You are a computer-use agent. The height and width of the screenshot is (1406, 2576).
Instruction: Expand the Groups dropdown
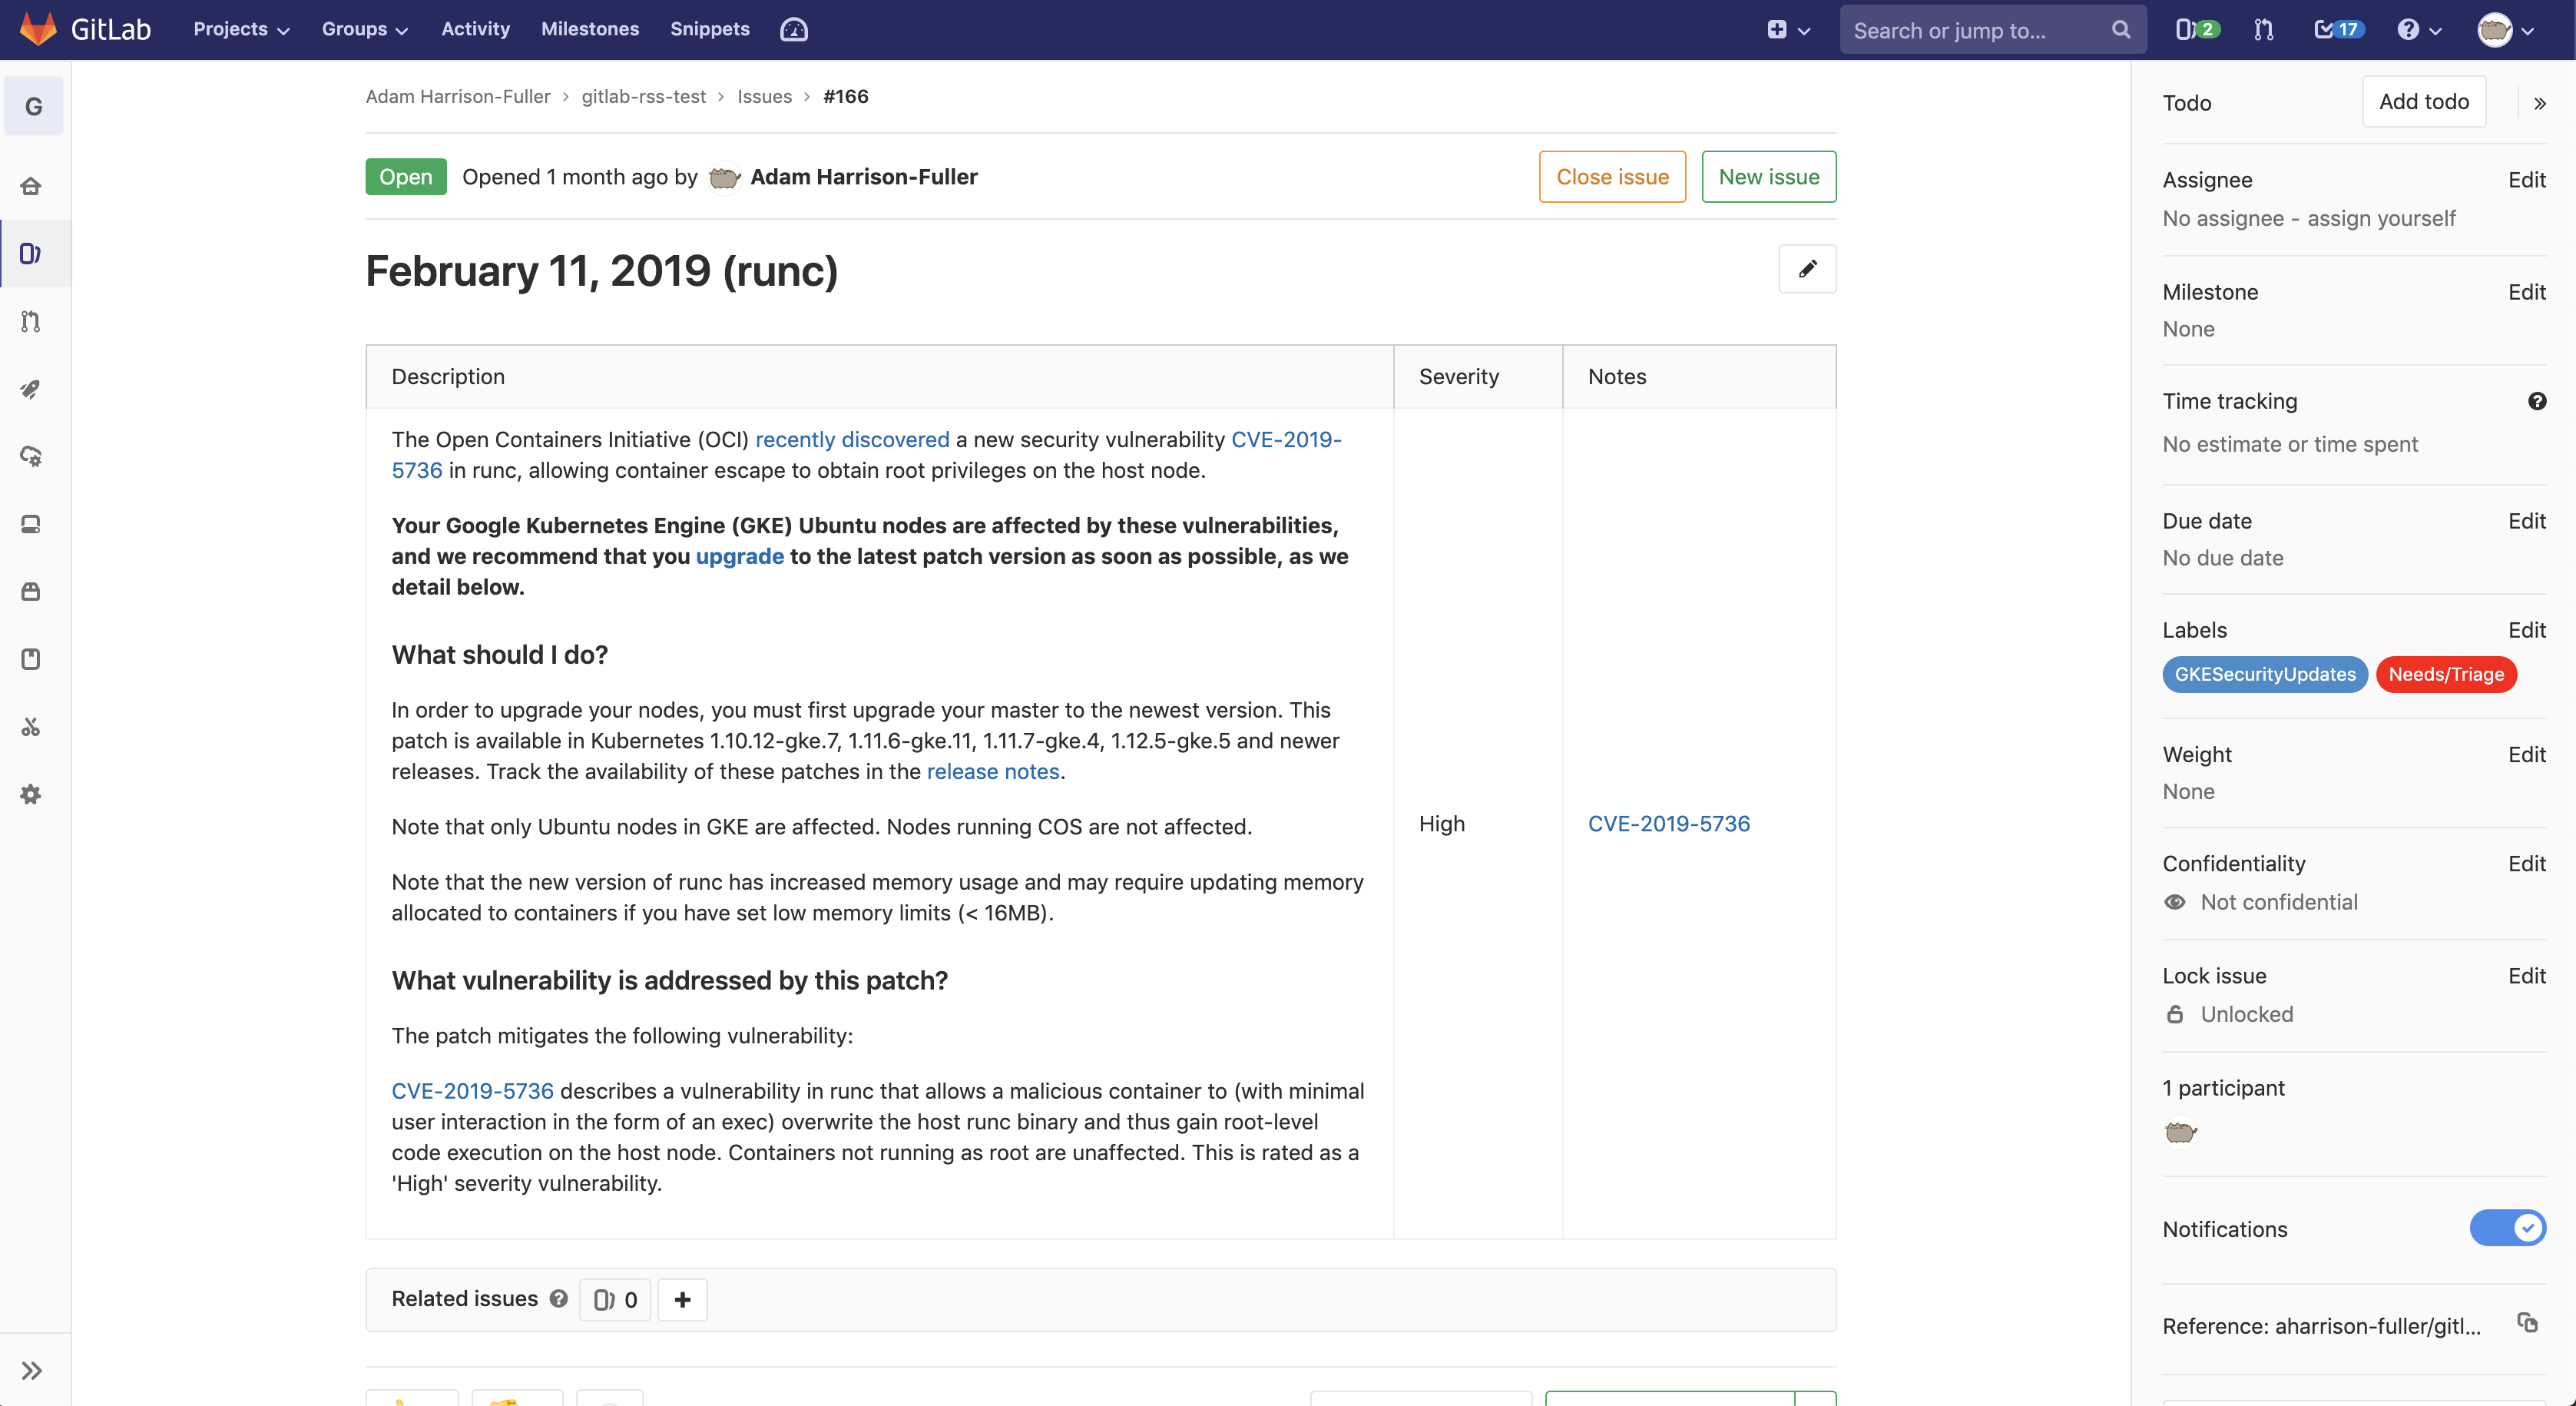click(365, 29)
